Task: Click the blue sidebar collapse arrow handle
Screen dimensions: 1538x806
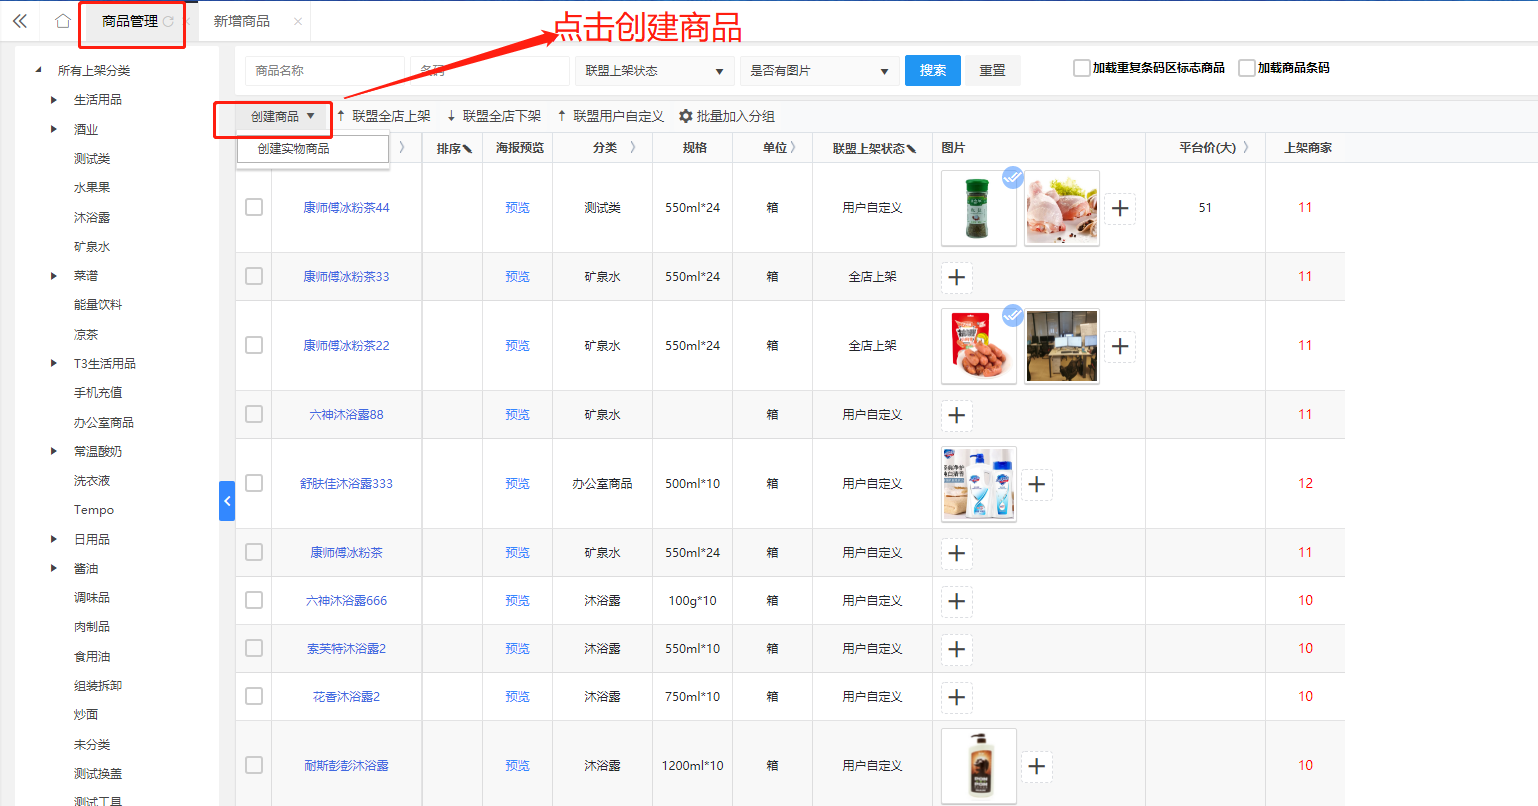Action: [x=227, y=501]
